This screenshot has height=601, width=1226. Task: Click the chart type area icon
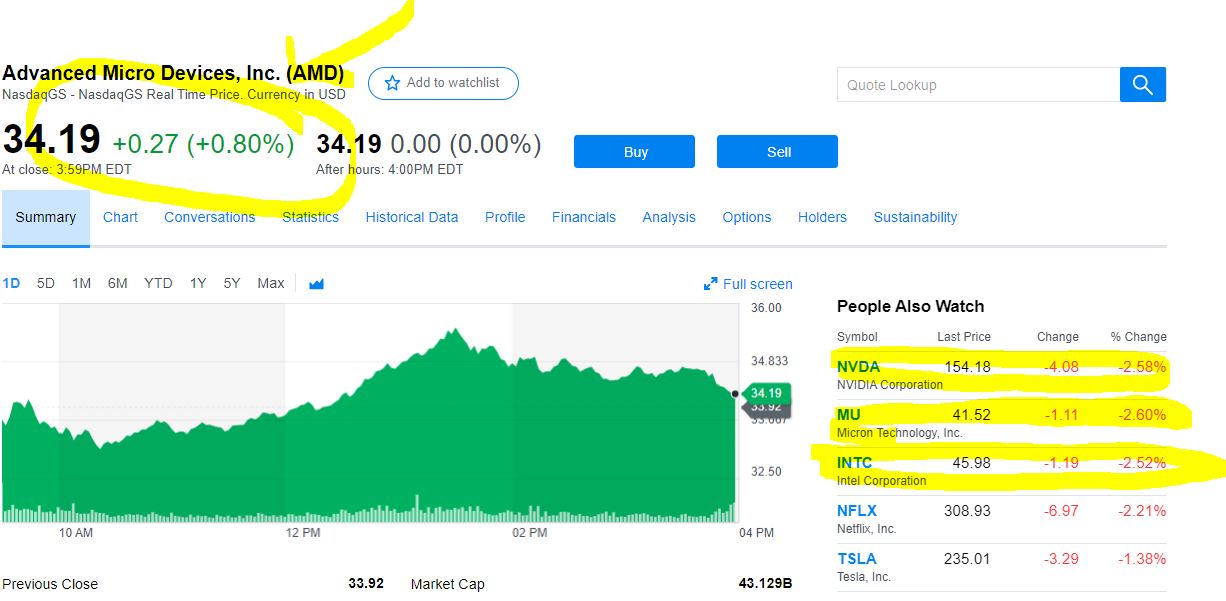point(317,284)
